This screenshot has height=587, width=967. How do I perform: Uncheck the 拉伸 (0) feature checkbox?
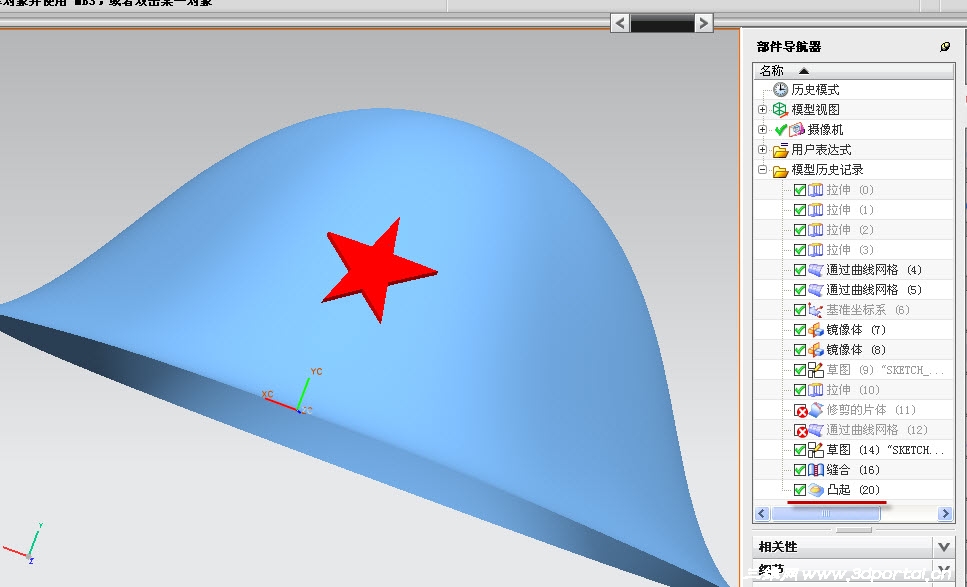(800, 190)
